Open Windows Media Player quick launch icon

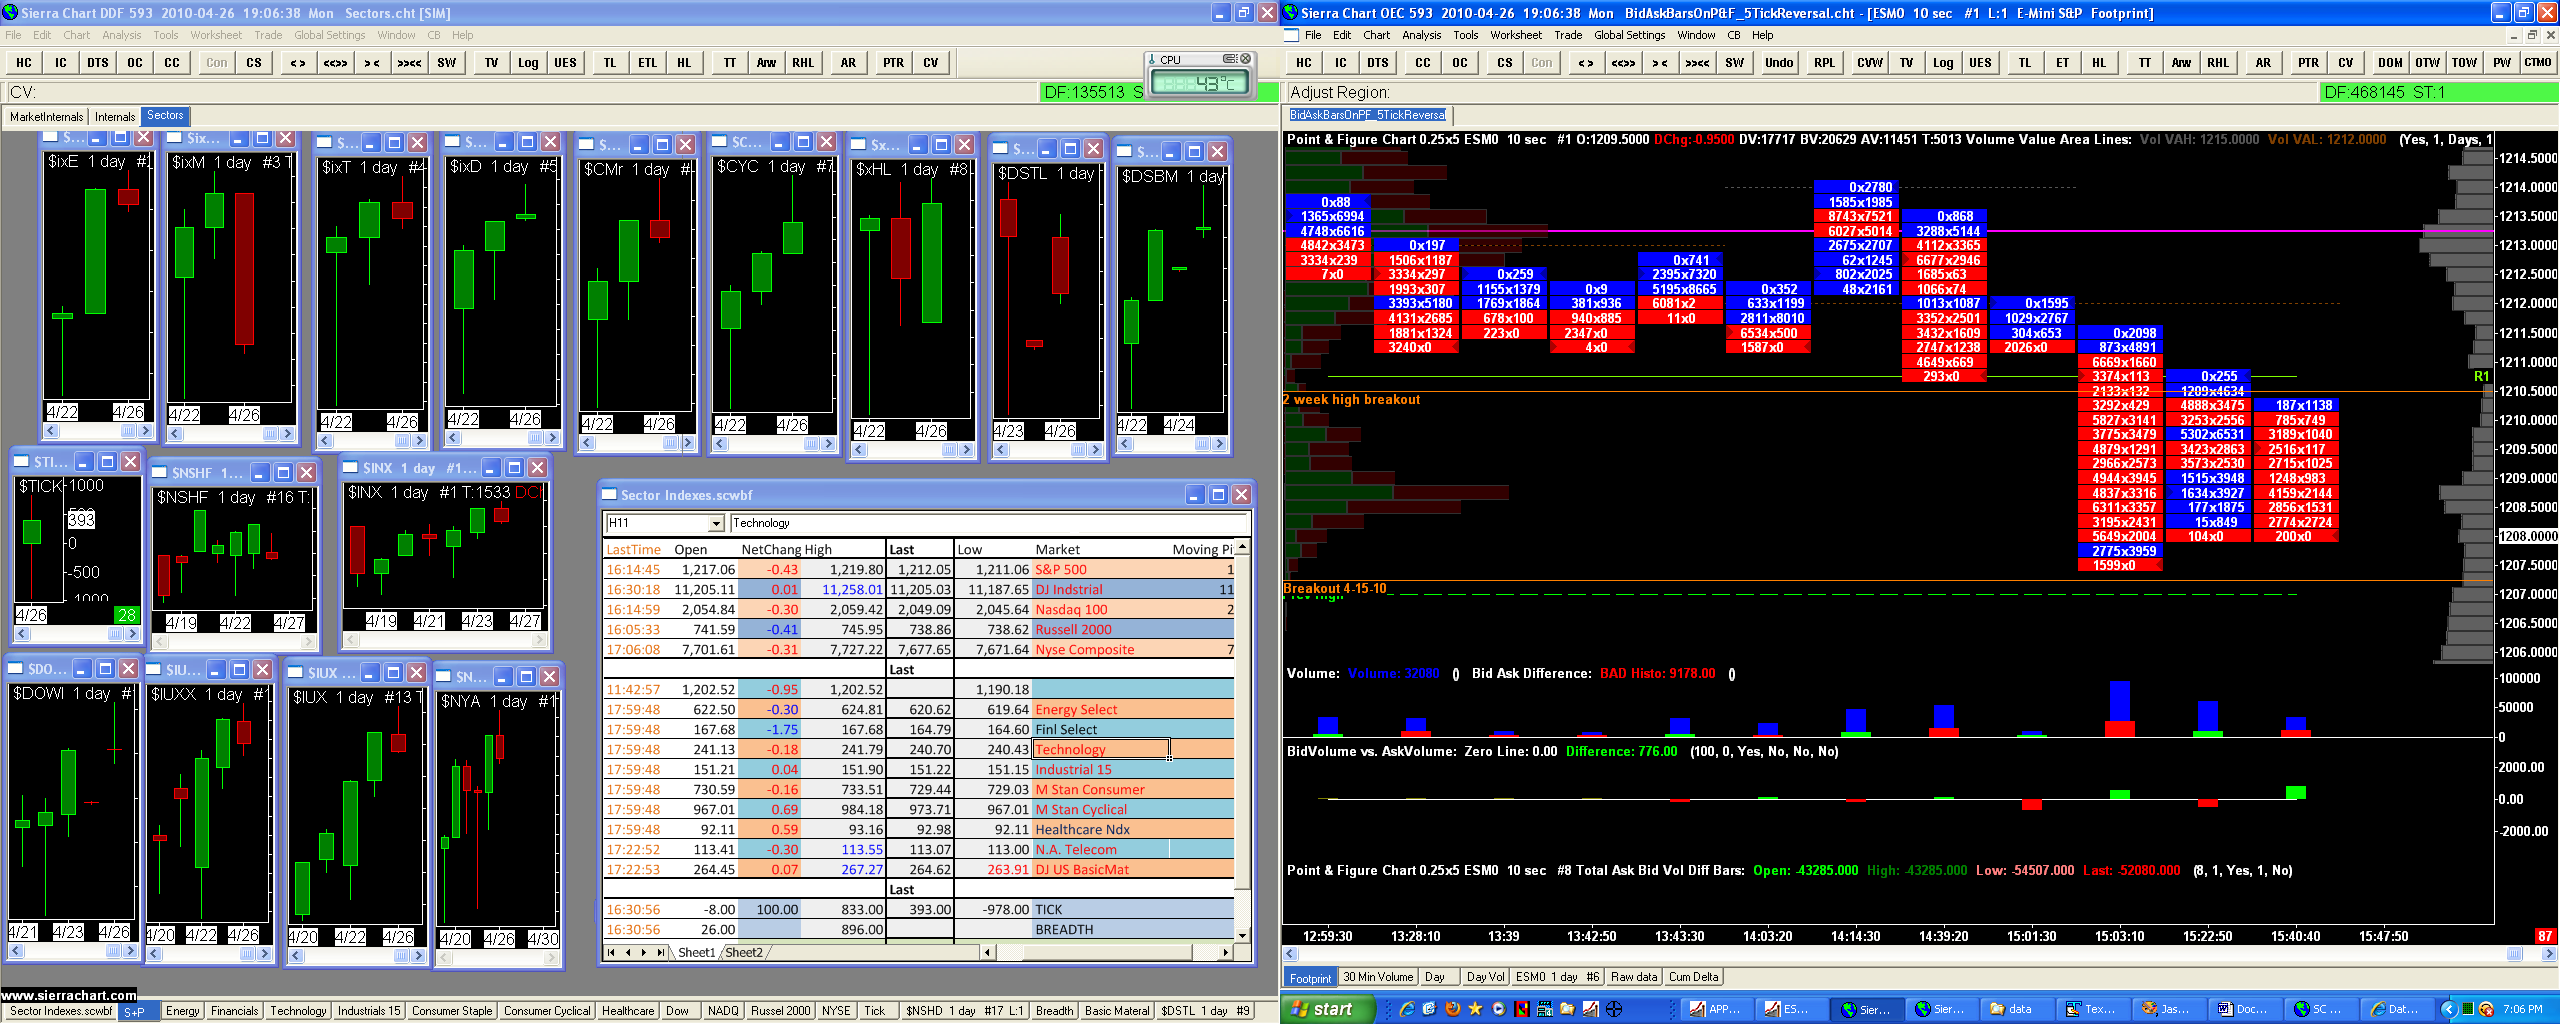tap(1498, 1009)
